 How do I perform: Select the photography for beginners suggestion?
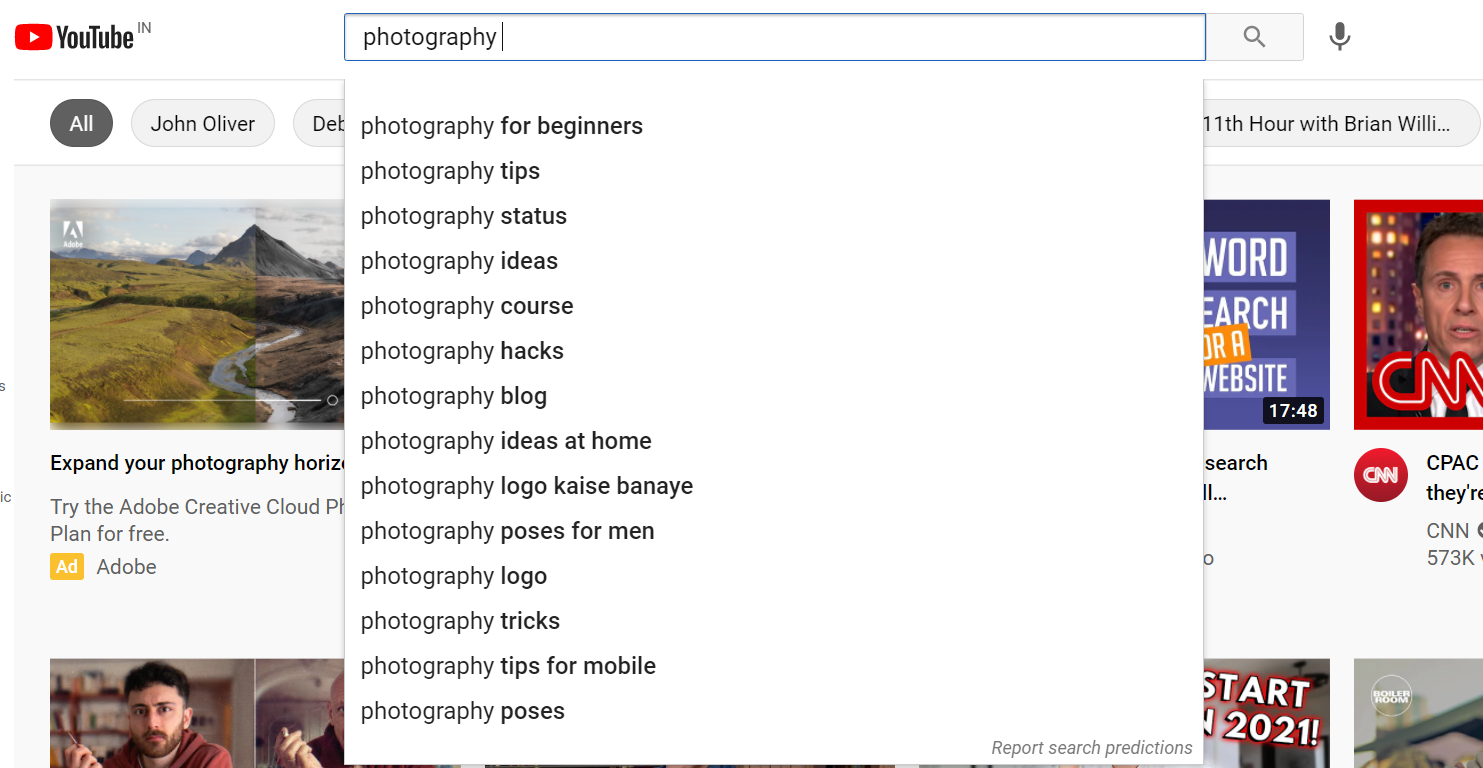501,126
